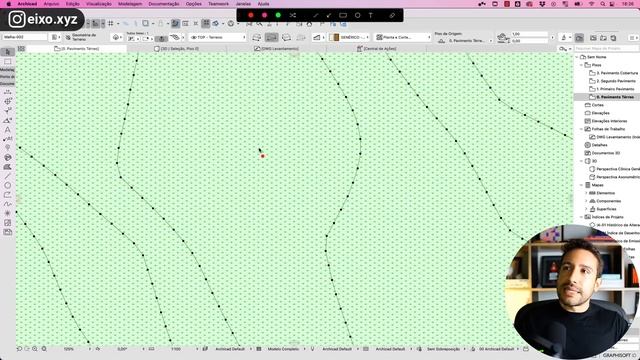Screen dimensions: 640x360
Task: Select the circle shape in annotation bar
Action: coord(358,15)
